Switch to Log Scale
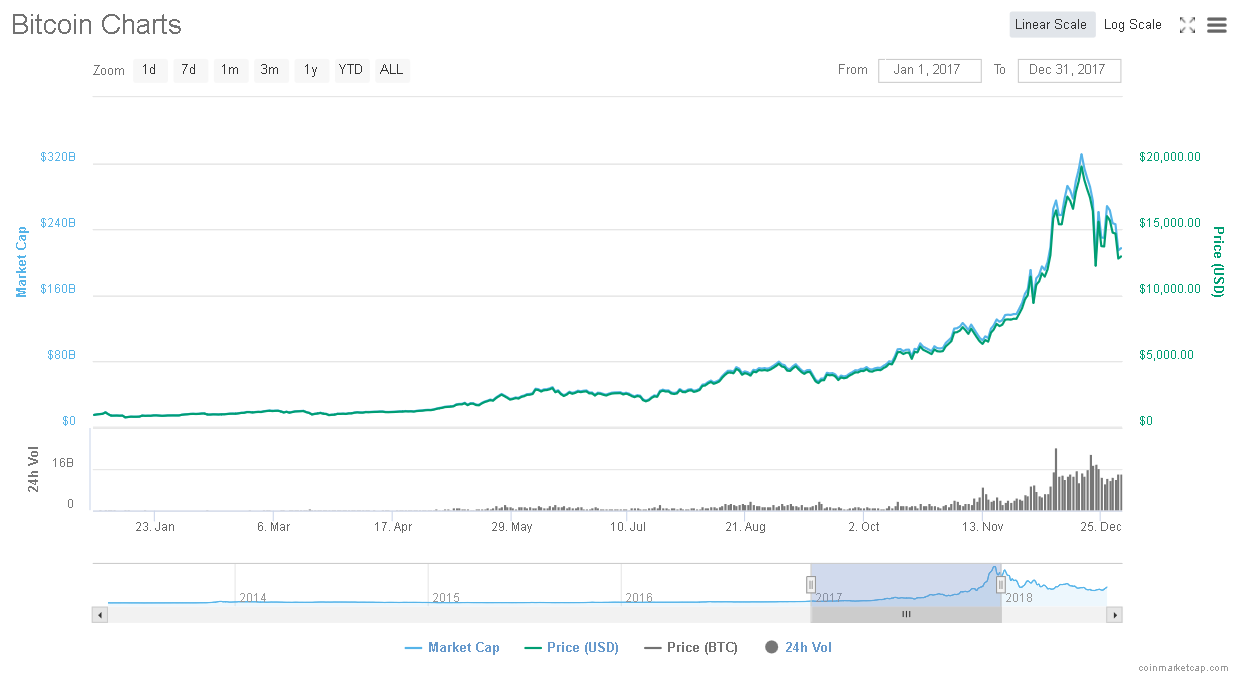Image resolution: width=1240 pixels, height=676 pixels. [x=1132, y=24]
